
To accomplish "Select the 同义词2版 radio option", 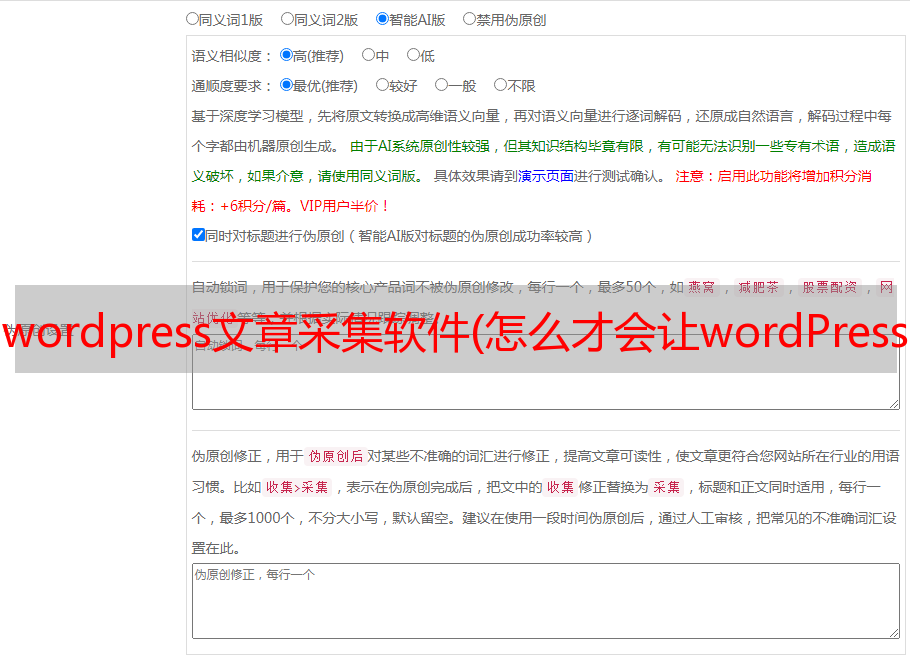I will (x=287, y=19).
